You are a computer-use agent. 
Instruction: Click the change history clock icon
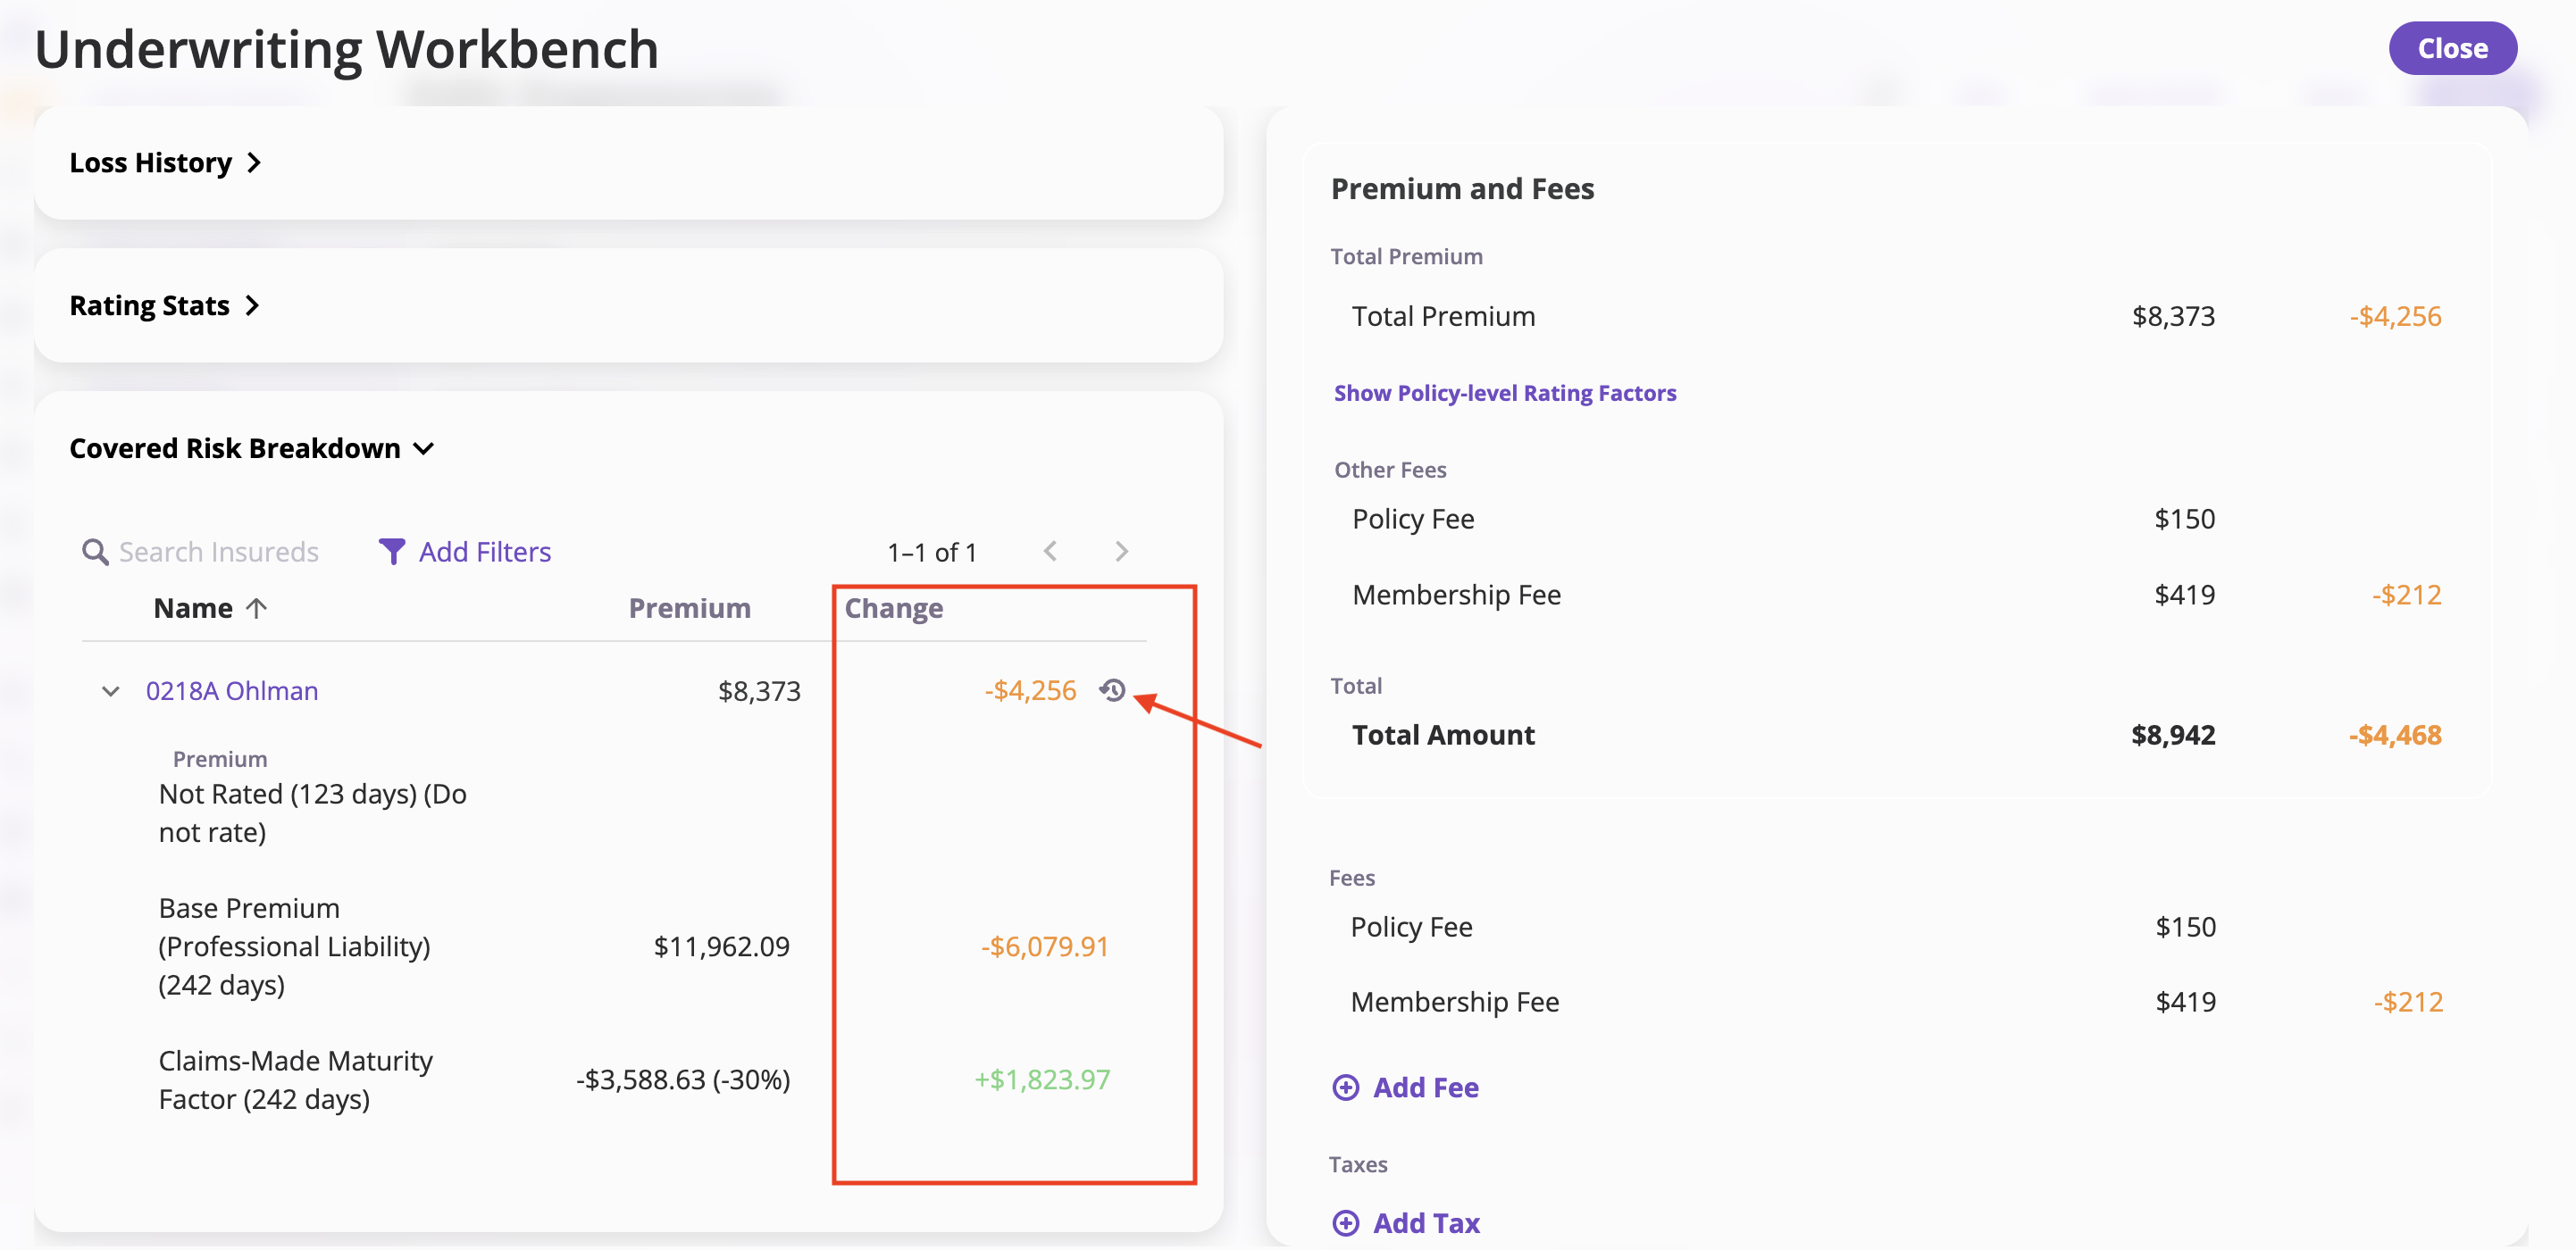coord(1112,690)
